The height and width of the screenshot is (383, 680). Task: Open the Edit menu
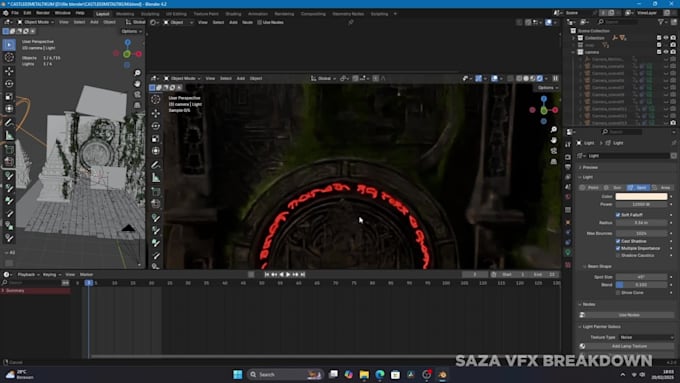27,13
